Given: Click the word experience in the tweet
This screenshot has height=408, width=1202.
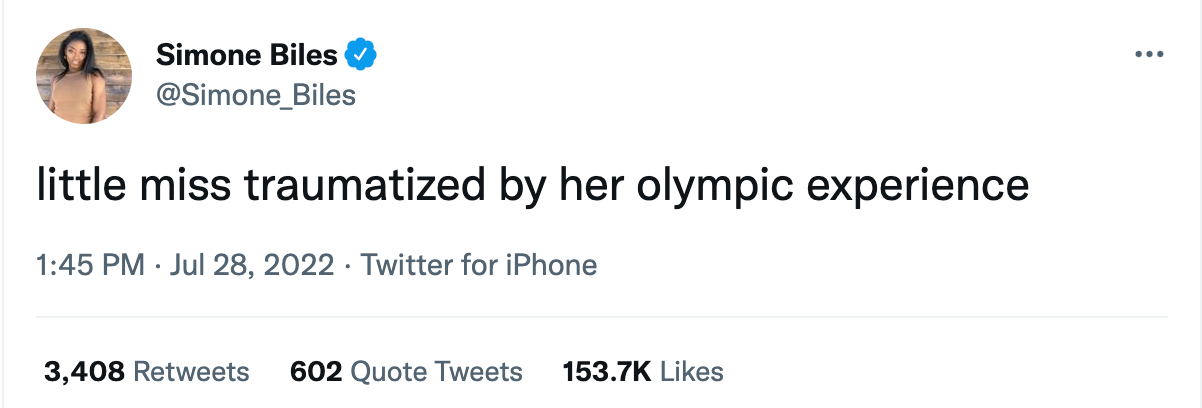Looking at the screenshot, I should coord(919,187).
